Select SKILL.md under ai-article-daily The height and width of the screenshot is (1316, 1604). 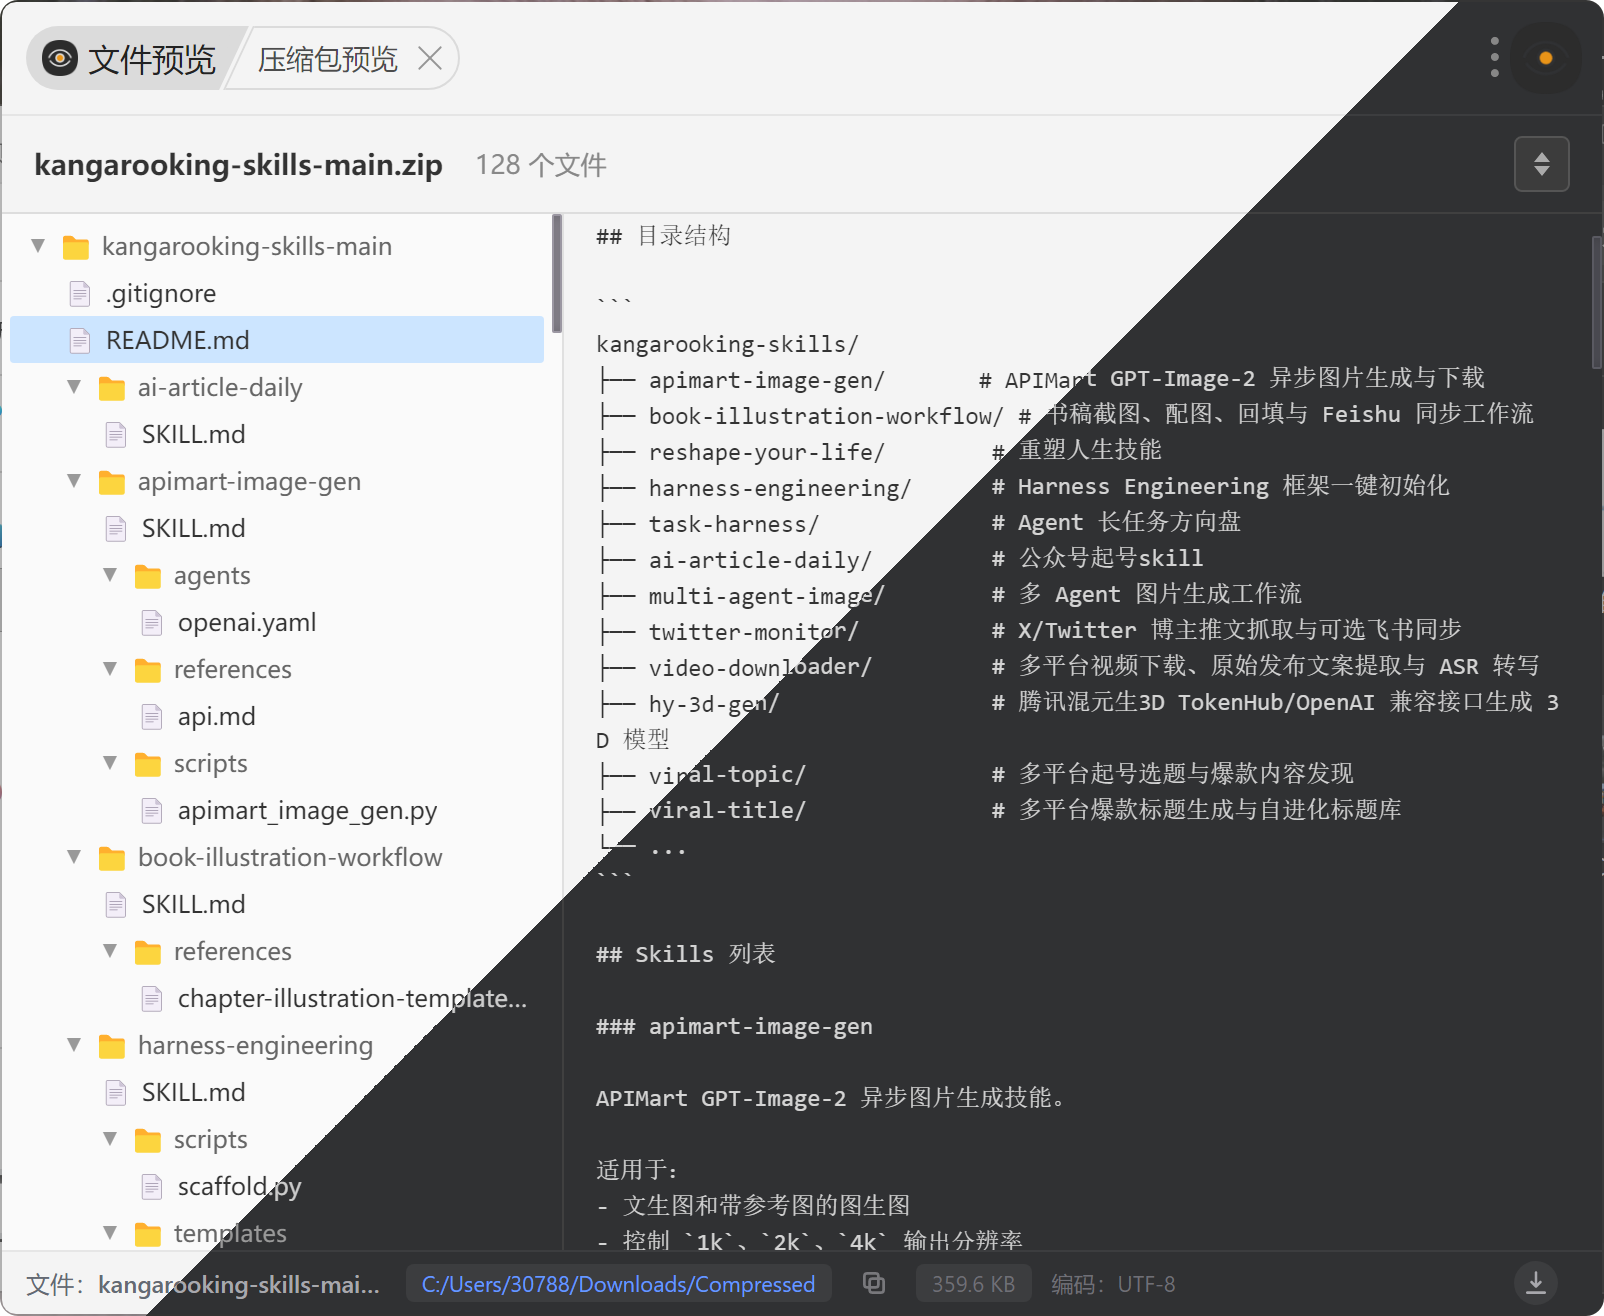[277, 434]
